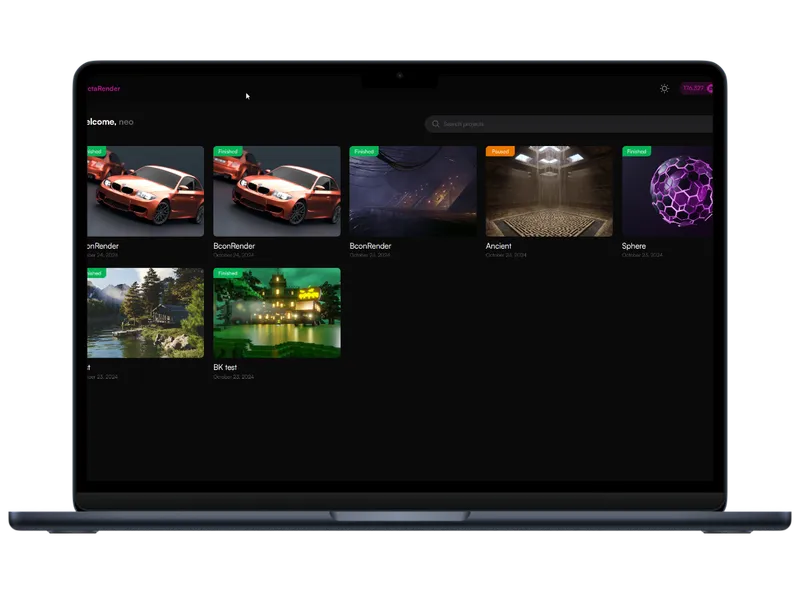Select the BconRender title under the dark corridor
This screenshot has width=800, height=600.
370,246
